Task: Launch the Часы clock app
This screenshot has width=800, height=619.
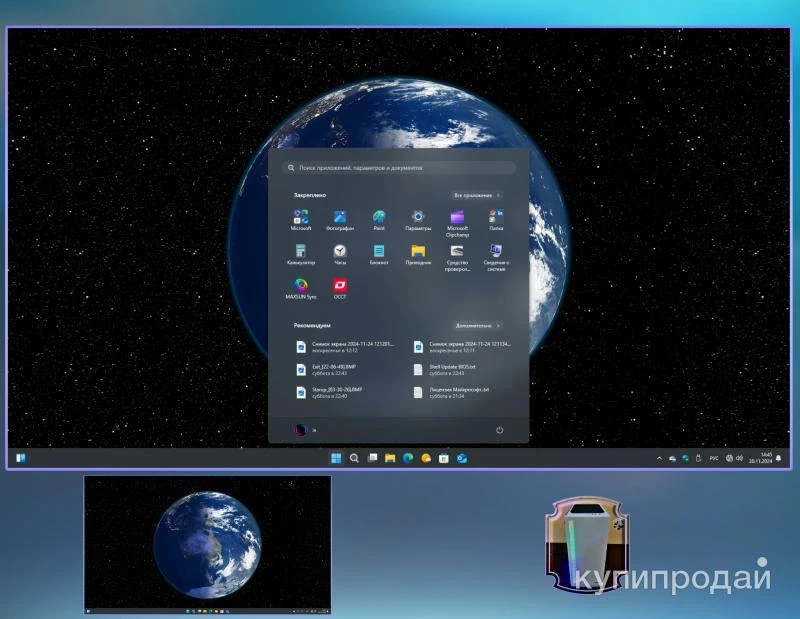Action: (x=340, y=252)
